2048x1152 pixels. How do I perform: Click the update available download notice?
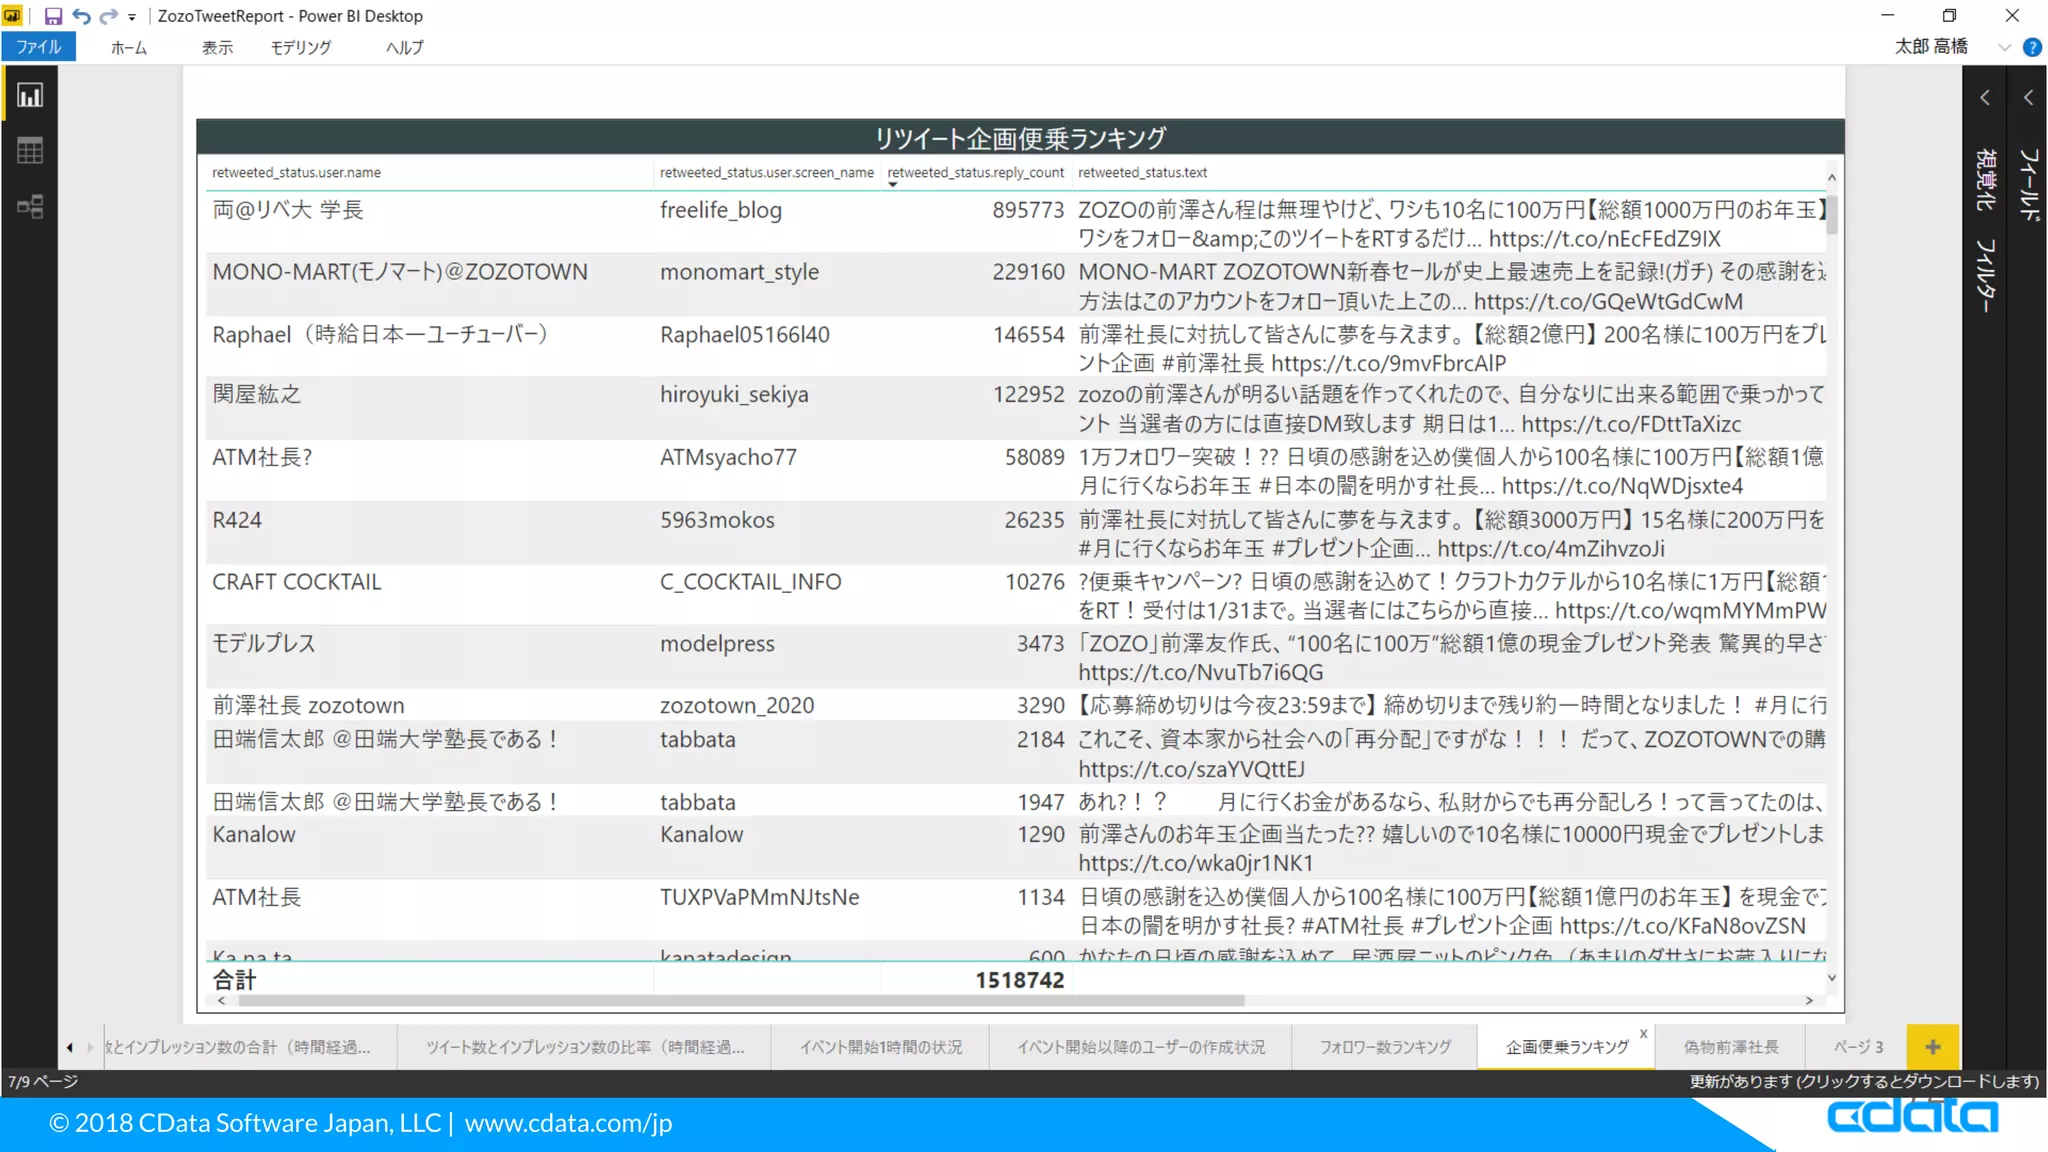point(1864,1081)
